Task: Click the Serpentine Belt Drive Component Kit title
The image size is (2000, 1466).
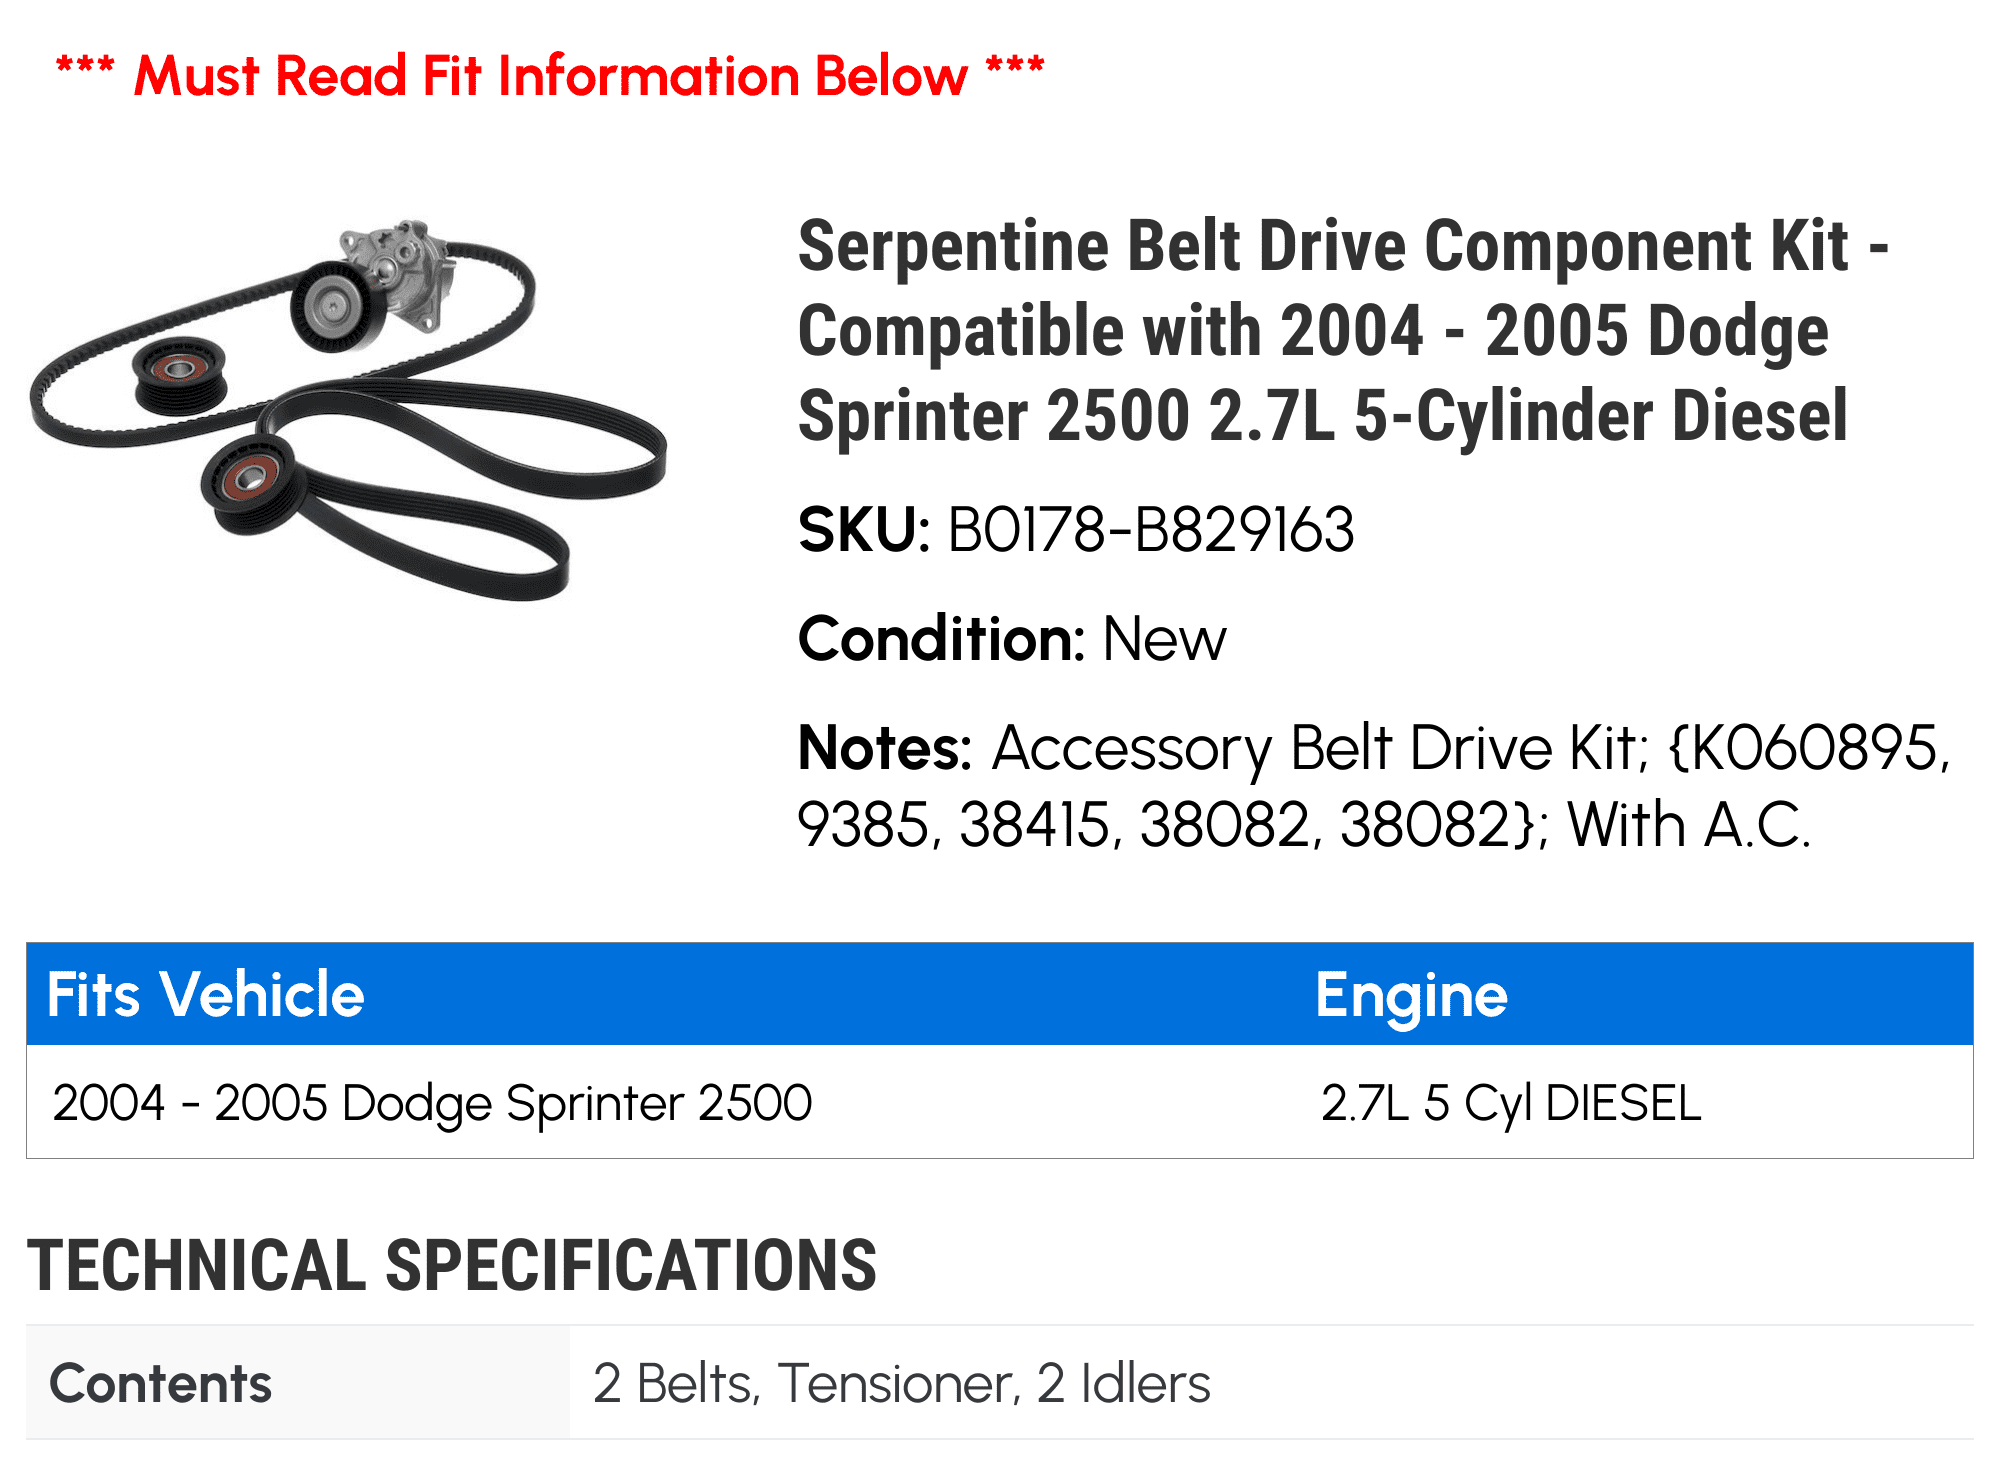Action: click(1343, 330)
